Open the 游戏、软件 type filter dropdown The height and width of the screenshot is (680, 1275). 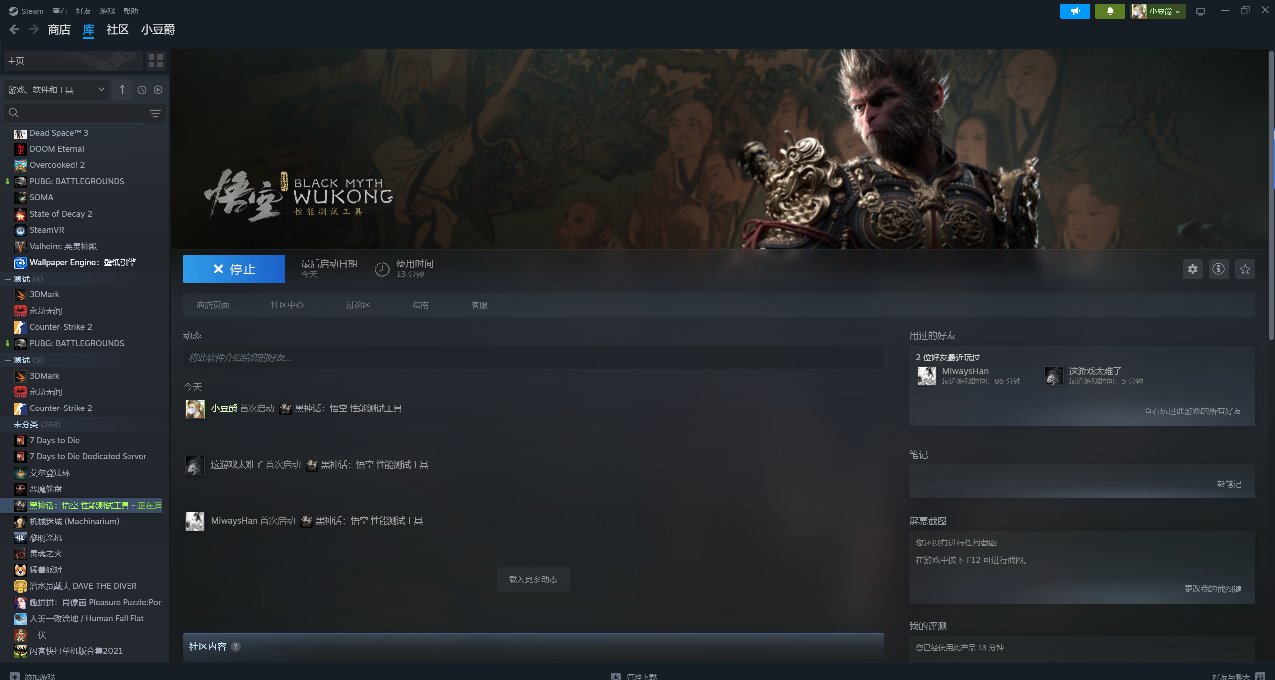[56, 90]
